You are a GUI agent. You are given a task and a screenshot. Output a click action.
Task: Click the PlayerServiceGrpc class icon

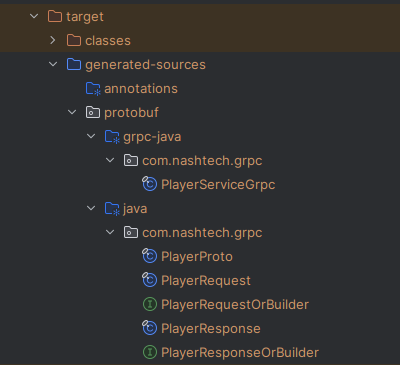click(150, 184)
